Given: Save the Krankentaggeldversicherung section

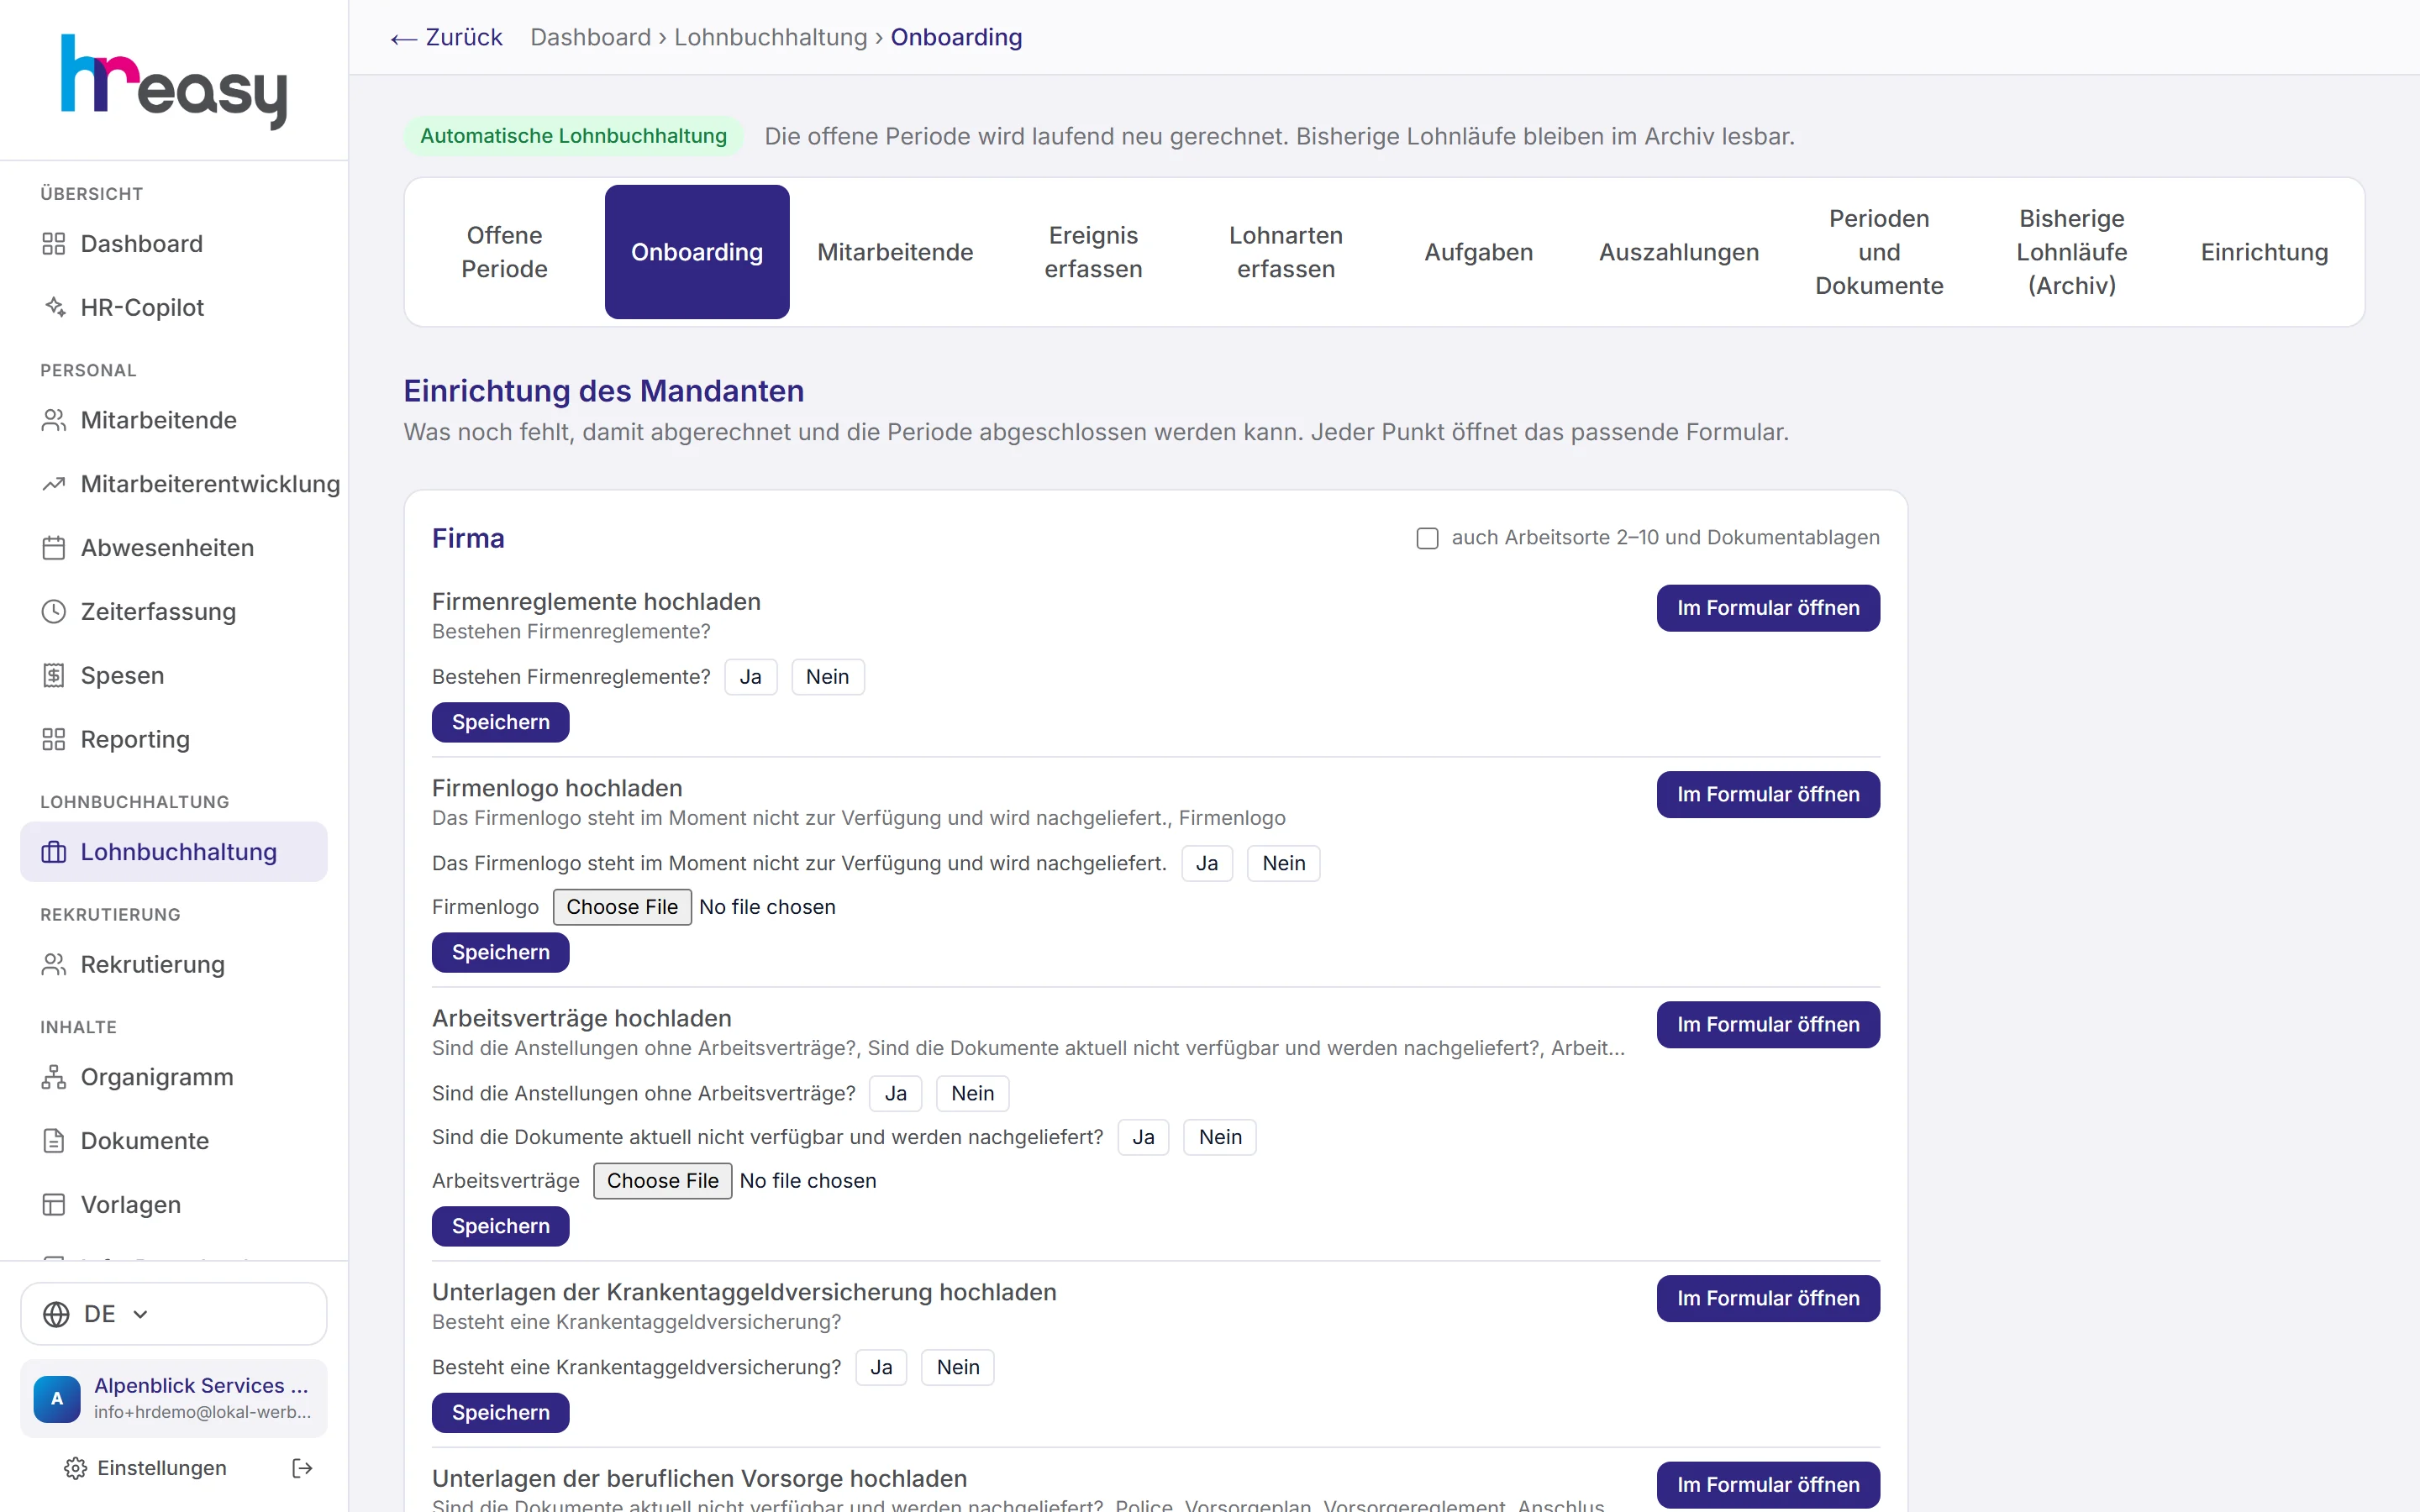Looking at the screenshot, I should pos(500,1413).
